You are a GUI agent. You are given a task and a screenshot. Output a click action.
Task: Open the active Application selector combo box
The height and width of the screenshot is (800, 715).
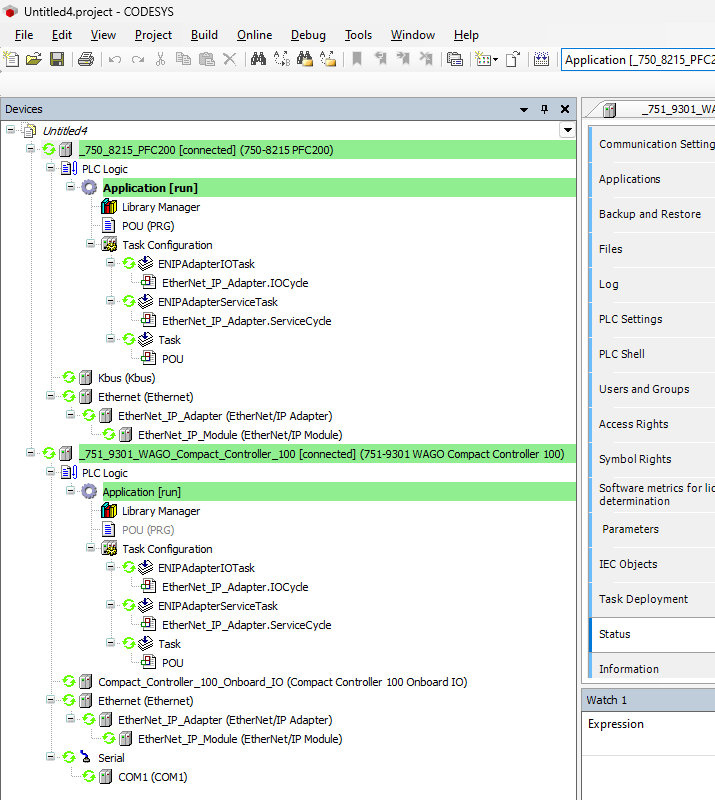click(638, 60)
